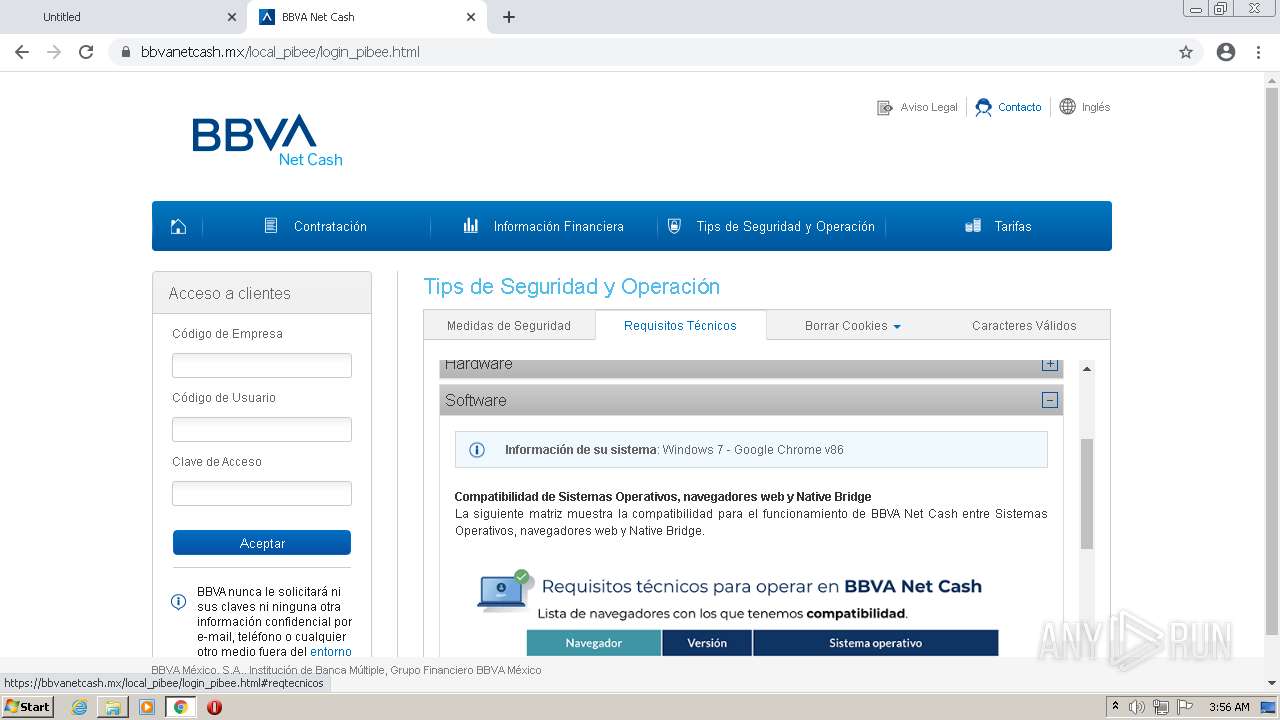The height and width of the screenshot is (720, 1280).
Task: Reload the current page
Action: [86, 52]
